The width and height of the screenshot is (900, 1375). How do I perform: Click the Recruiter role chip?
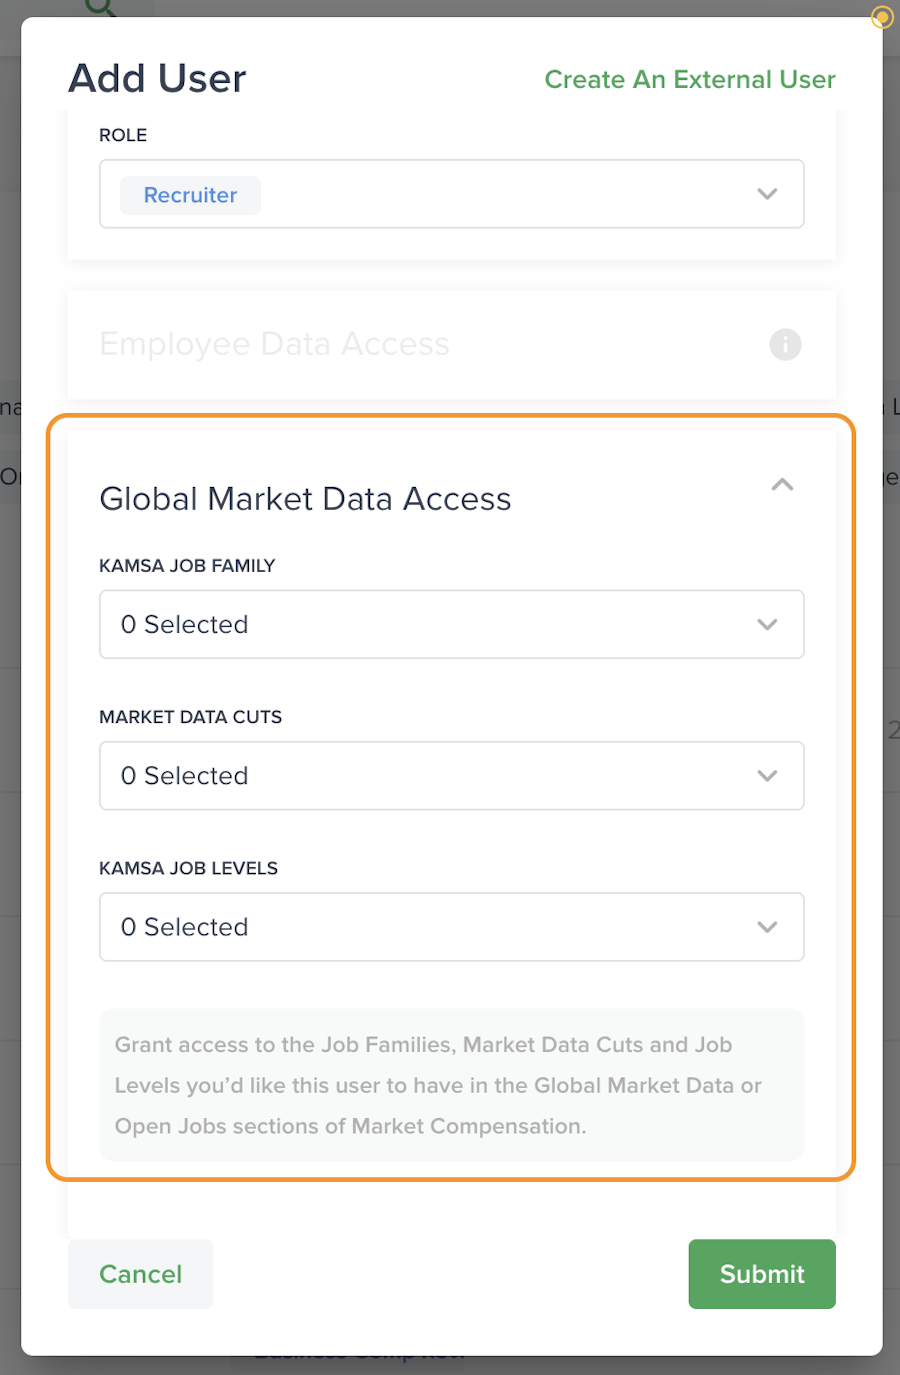tap(190, 195)
